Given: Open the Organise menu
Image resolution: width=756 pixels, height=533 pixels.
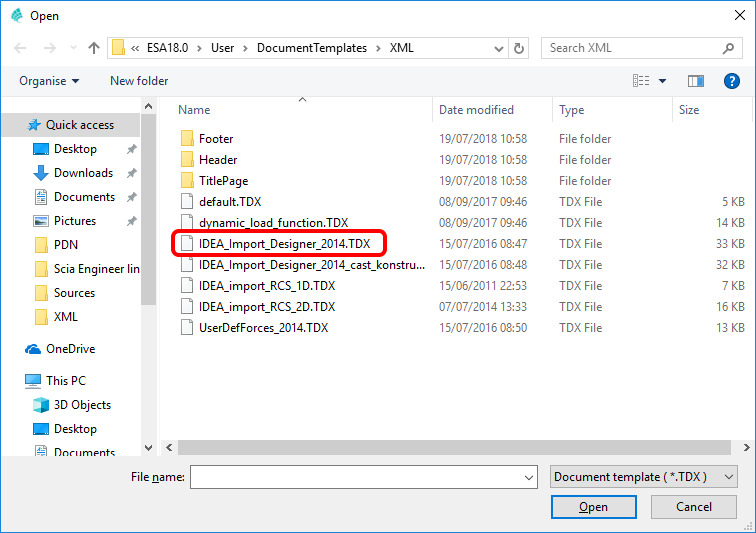Looking at the screenshot, I should pyautogui.click(x=49, y=81).
